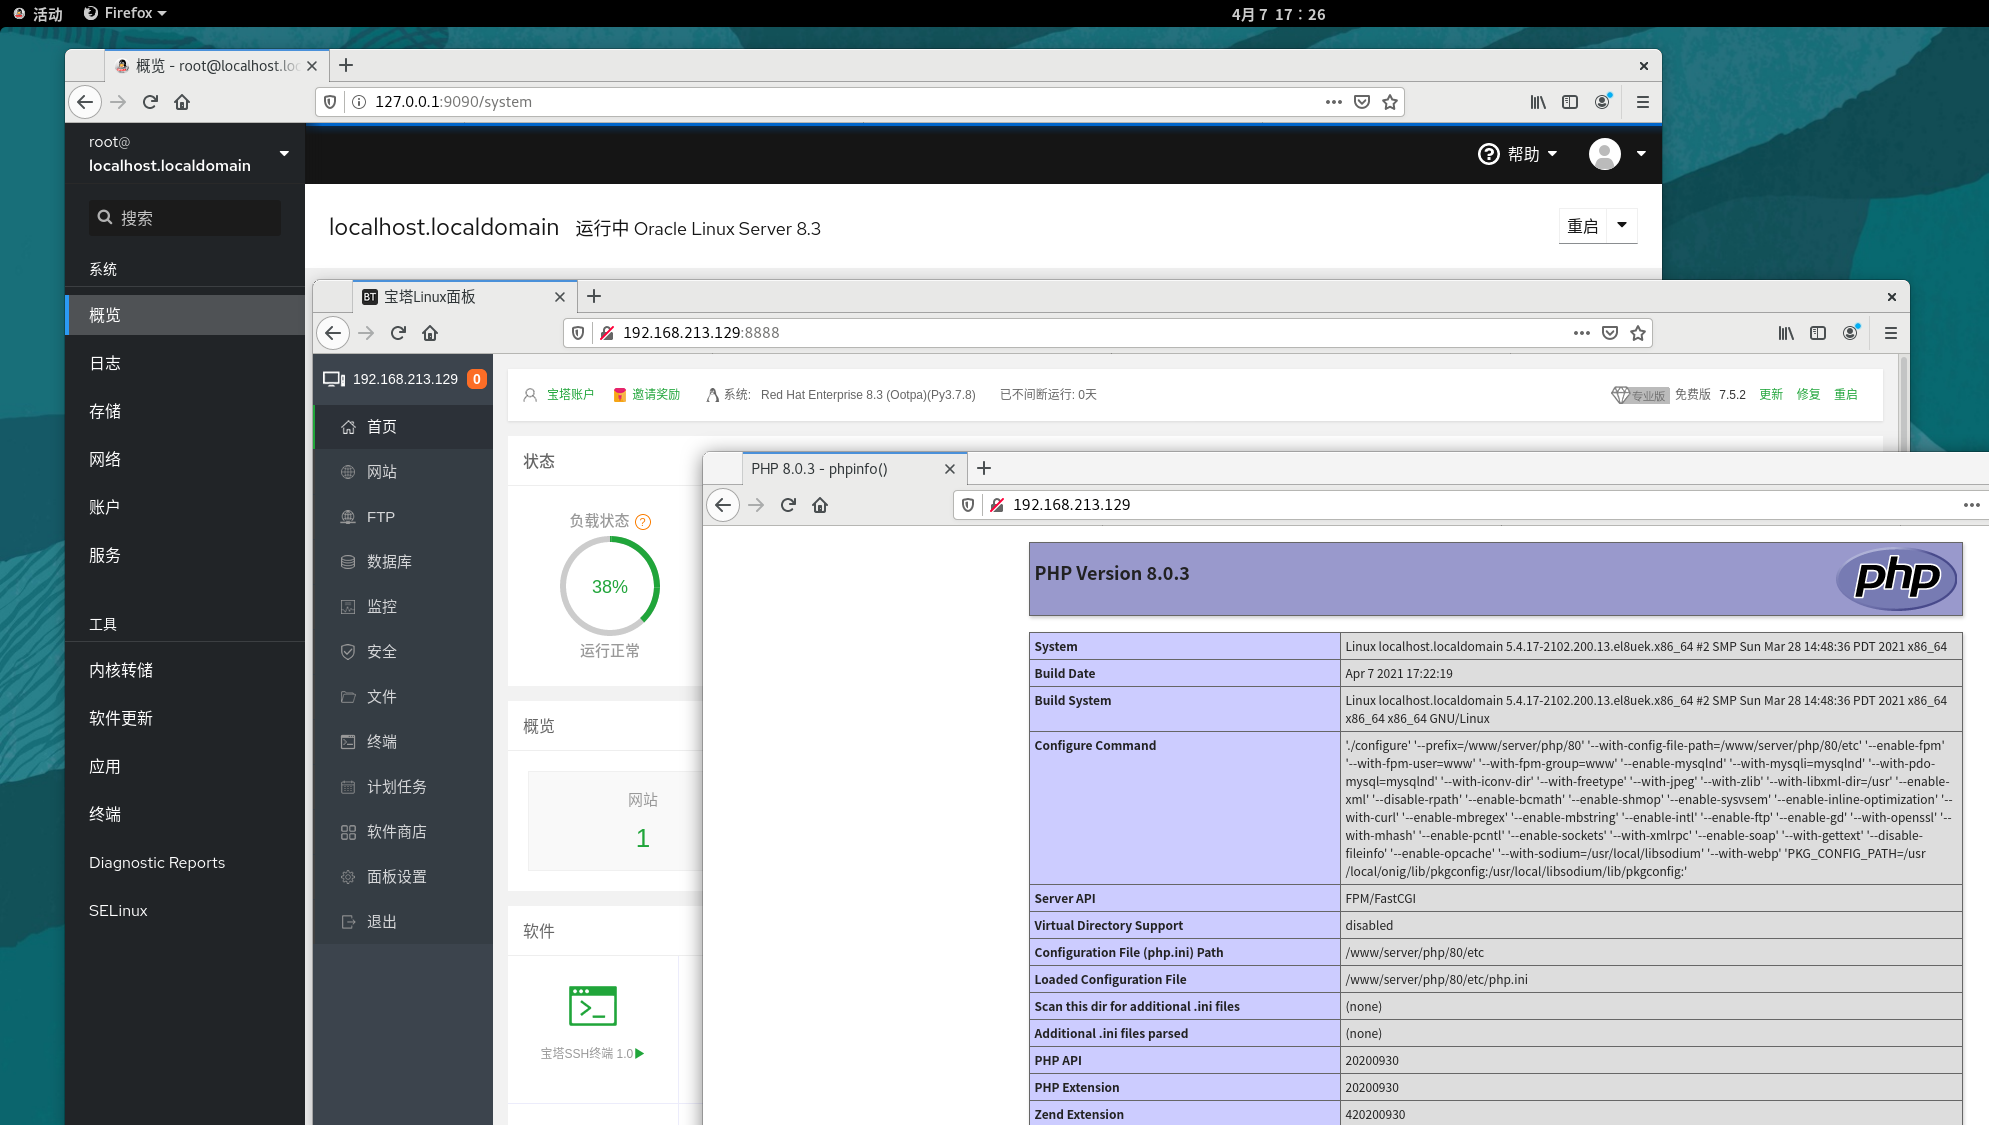Image resolution: width=1989 pixels, height=1125 pixels.
Task: Click 更新 to update the 宝塔 panel
Action: coord(1770,394)
